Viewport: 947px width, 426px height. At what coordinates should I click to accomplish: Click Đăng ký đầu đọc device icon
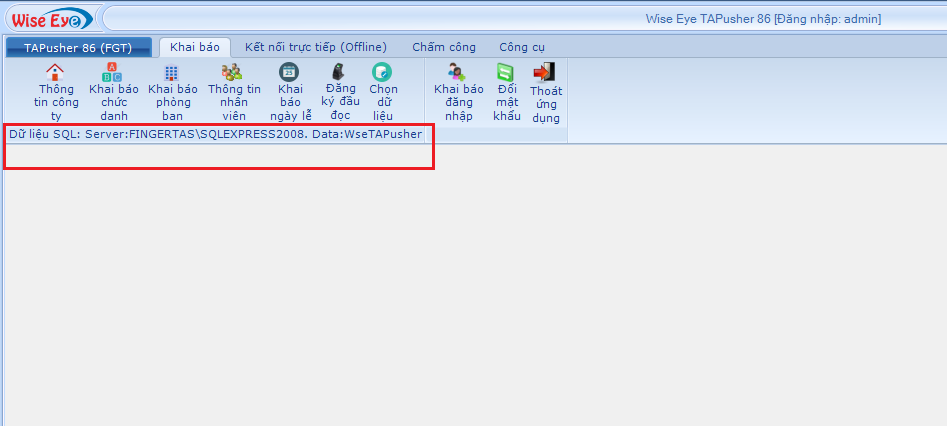click(339, 72)
